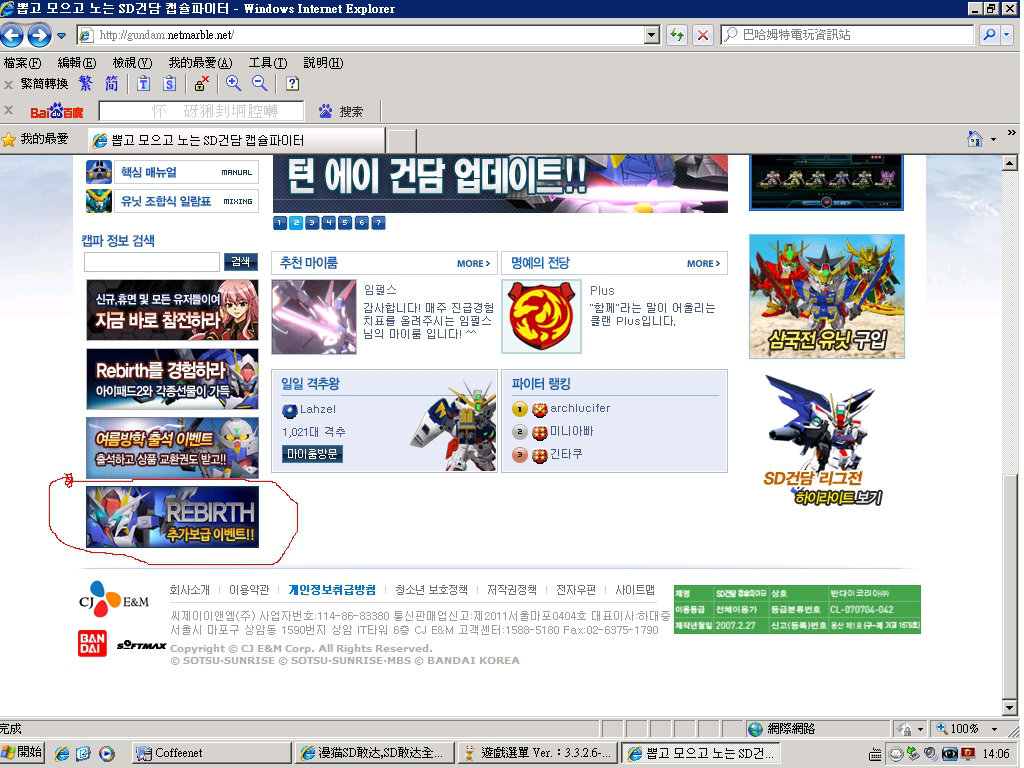Open 회사소개 footer link
Screen dimensions: 1024x768
[x=189, y=590]
